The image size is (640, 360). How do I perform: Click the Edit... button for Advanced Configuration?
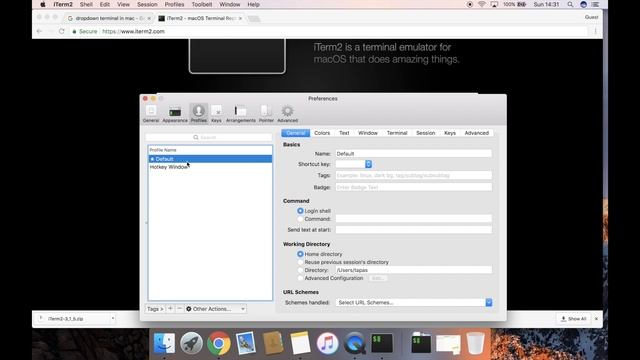click(378, 278)
